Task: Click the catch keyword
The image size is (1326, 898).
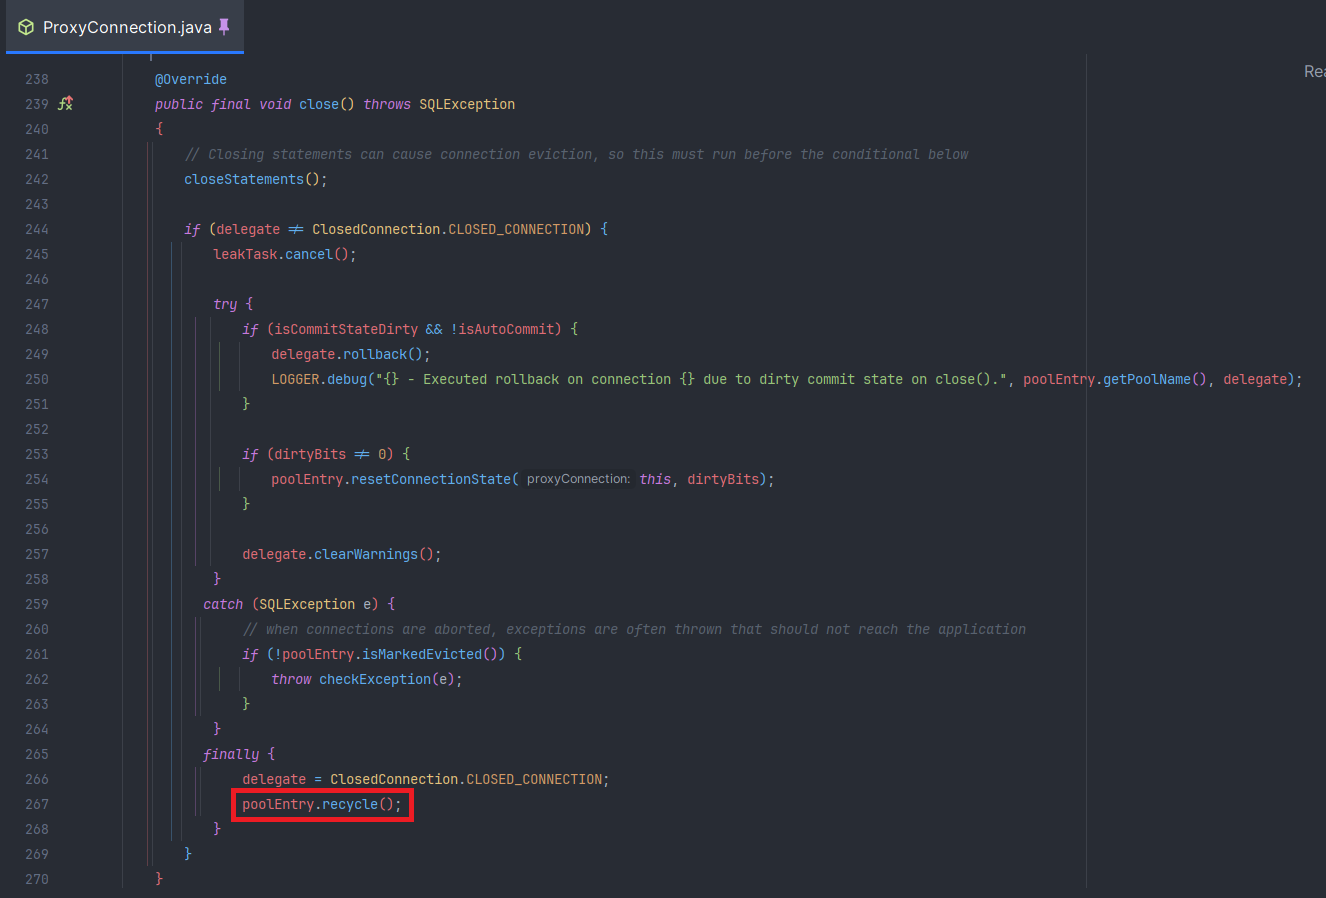Action: coord(223,604)
